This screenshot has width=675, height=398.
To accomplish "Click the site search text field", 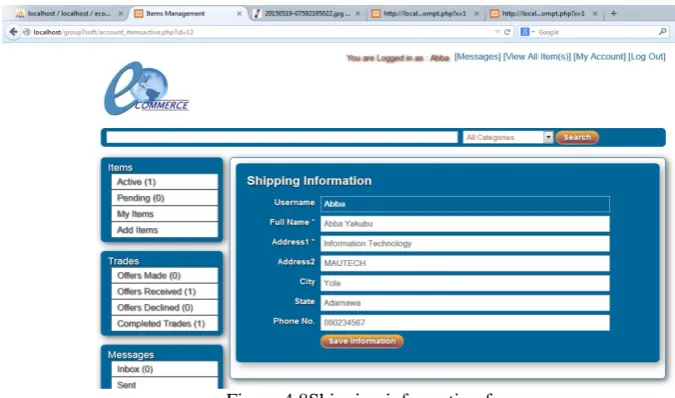I will coord(282,137).
